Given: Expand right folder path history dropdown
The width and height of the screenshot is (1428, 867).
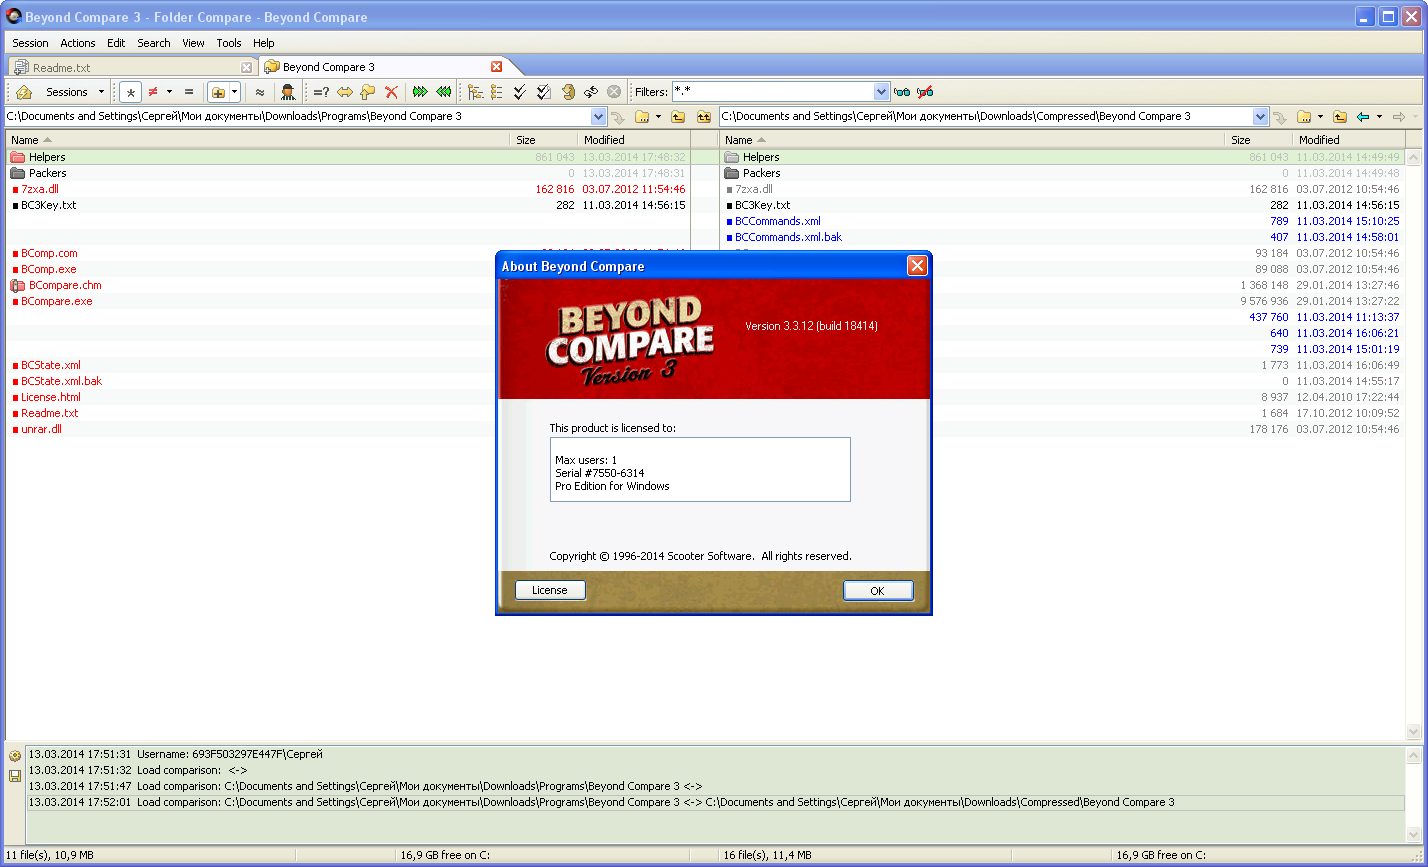Looking at the screenshot, I should click(x=1261, y=117).
